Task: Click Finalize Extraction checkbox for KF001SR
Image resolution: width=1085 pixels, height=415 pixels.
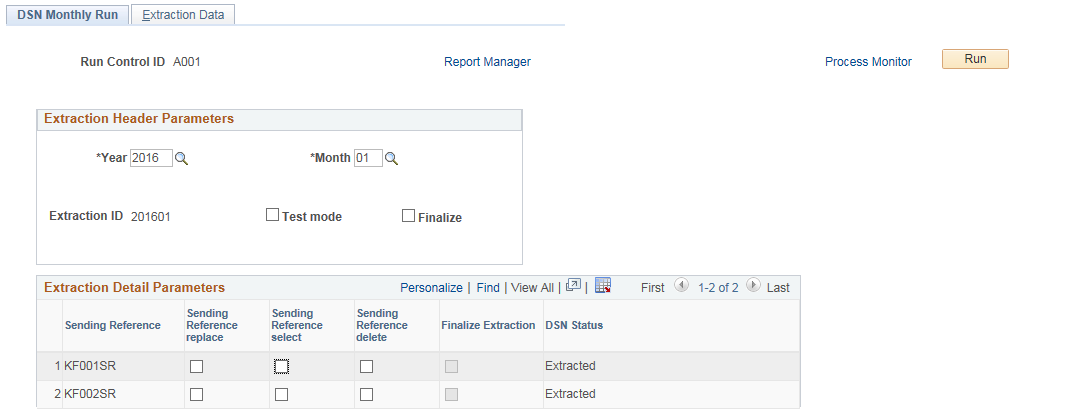Action: point(451,367)
